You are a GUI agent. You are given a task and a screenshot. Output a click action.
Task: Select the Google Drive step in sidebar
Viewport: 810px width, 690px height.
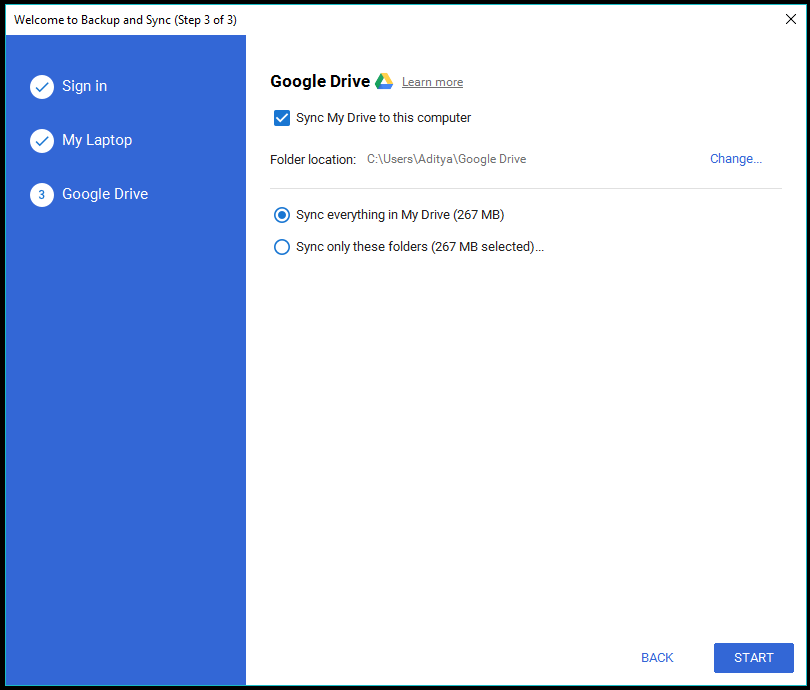[105, 194]
